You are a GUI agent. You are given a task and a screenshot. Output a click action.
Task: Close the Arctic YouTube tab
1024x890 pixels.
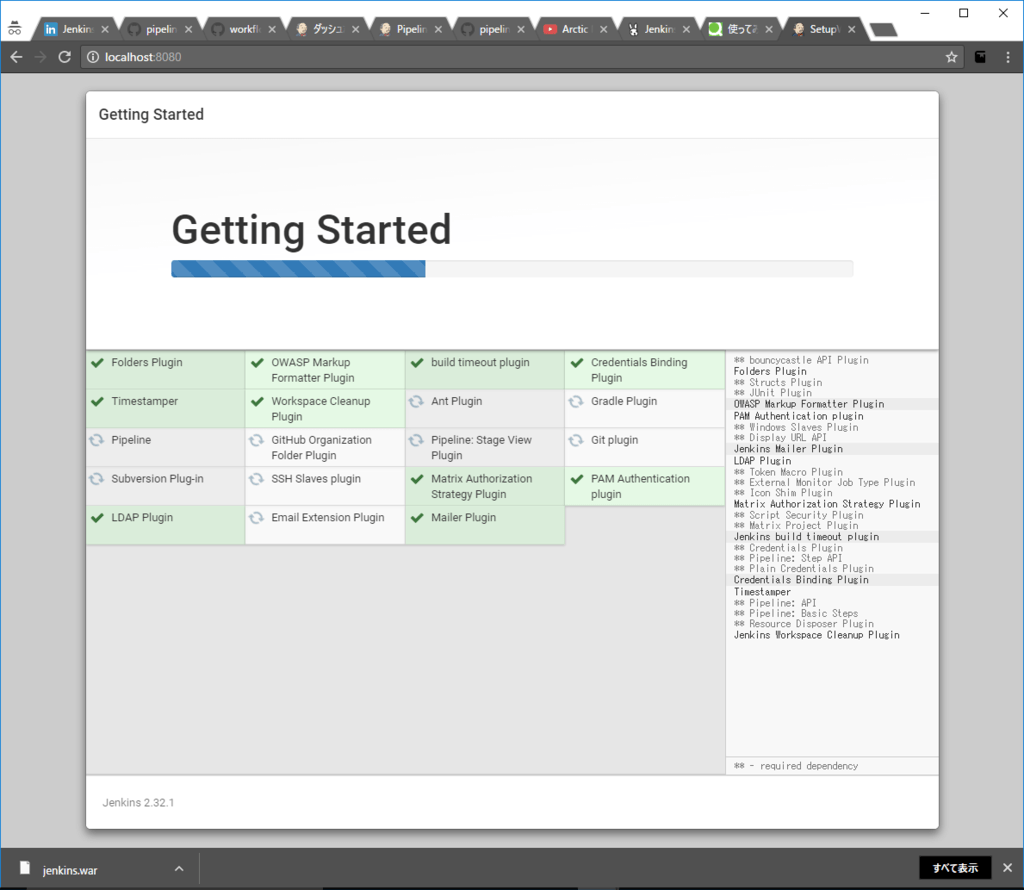(603, 29)
